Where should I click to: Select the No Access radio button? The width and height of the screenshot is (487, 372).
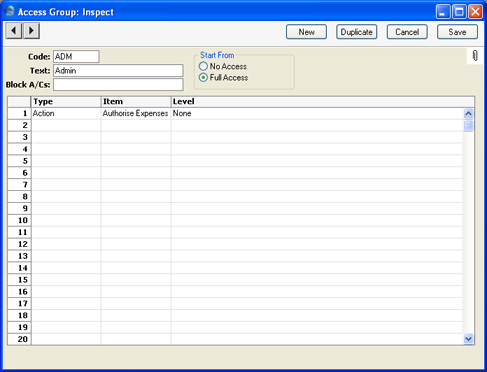(x=203, y=66)
